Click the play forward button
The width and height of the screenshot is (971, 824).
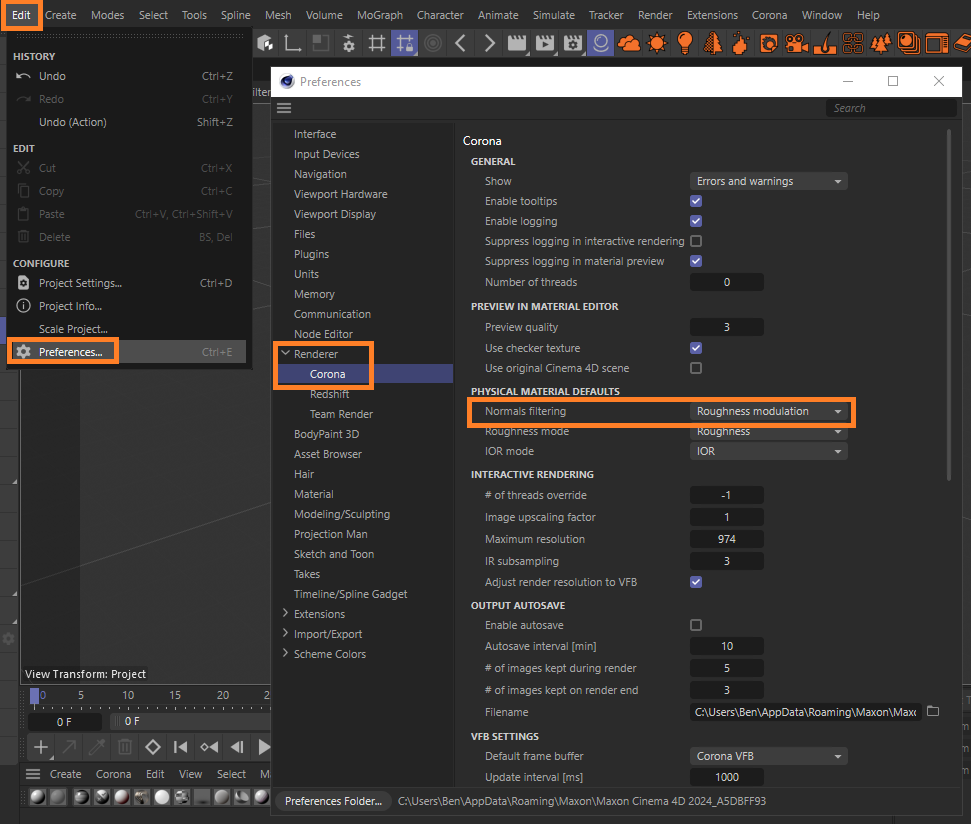(264, 747)
